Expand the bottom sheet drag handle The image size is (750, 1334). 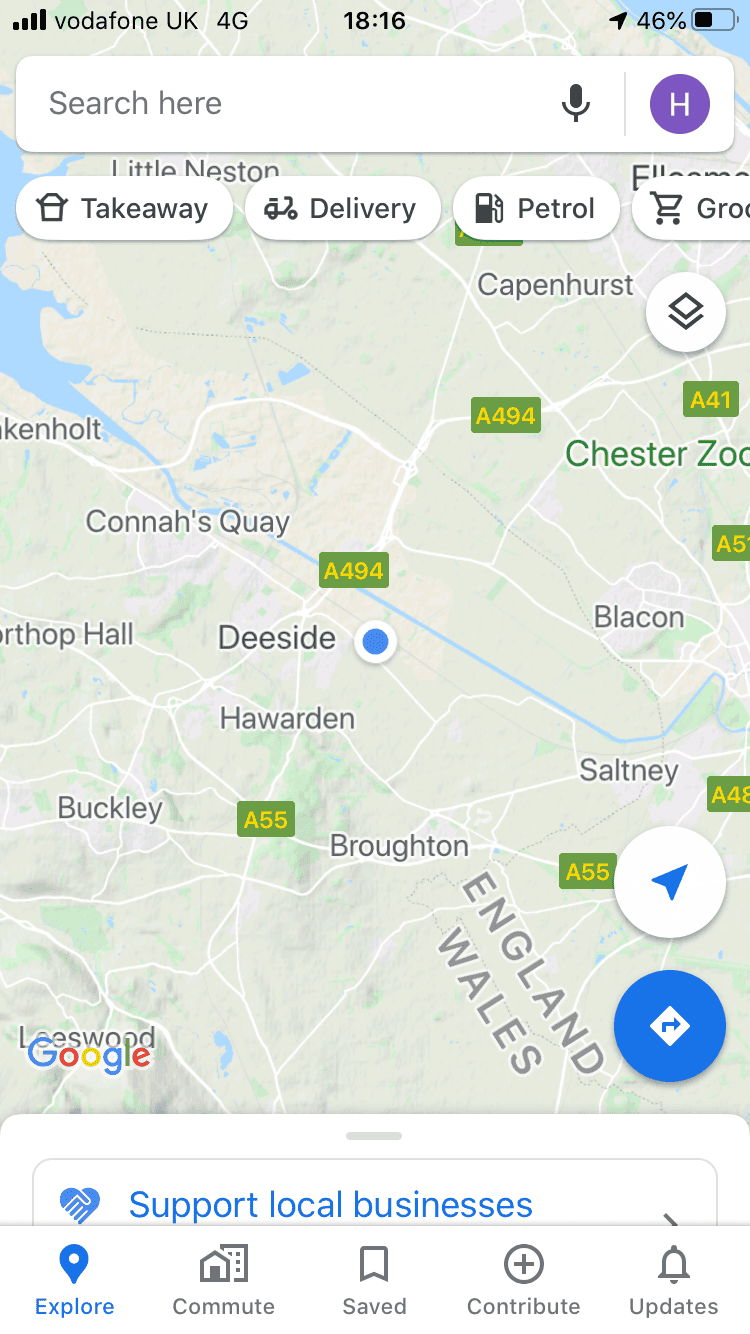tap(374, 1136)
